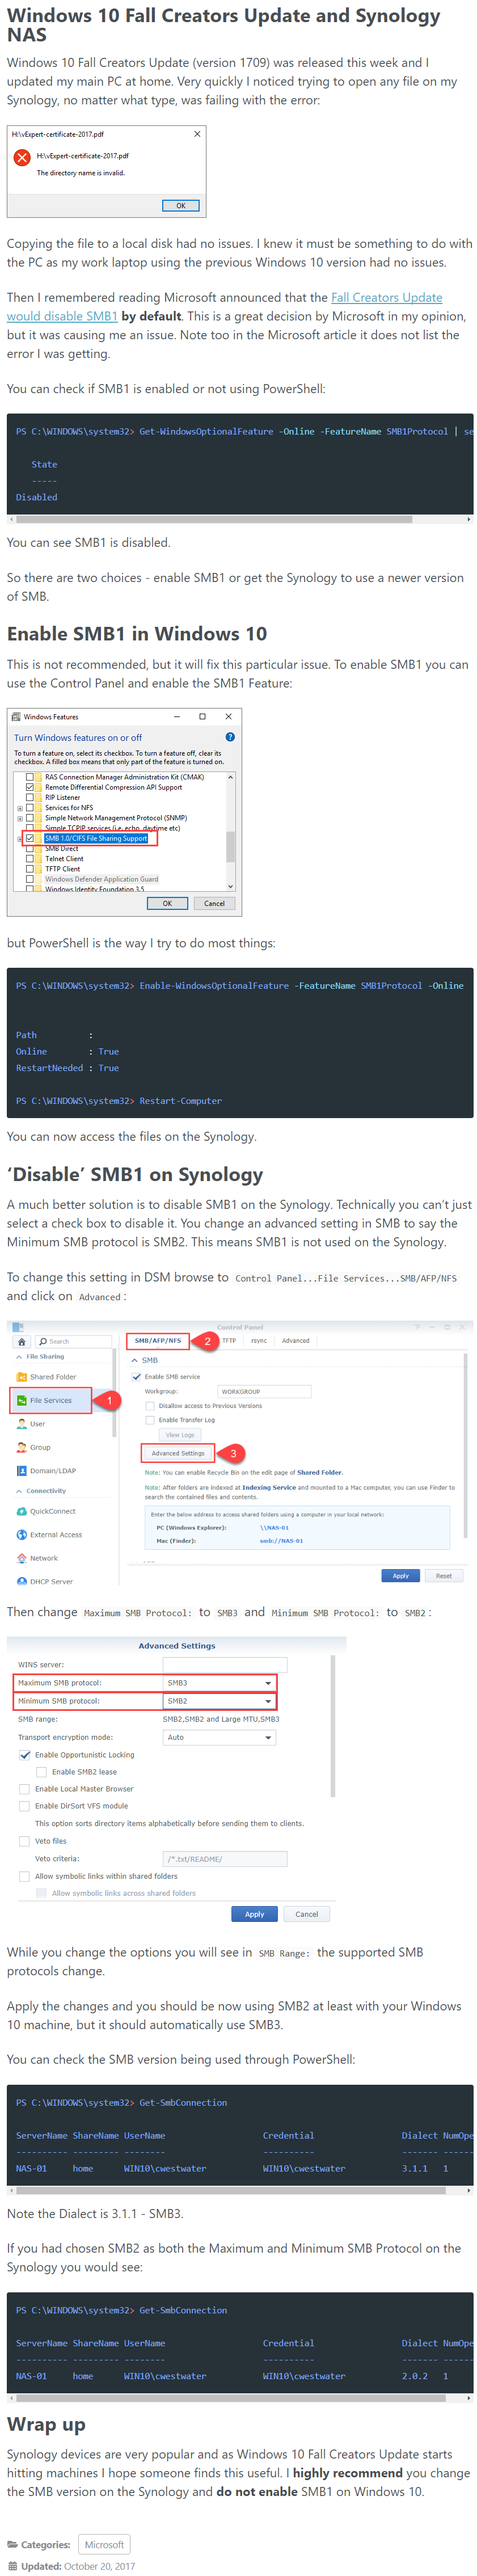
Task: Open the Minimum SMB protocol dropdown
Action: point(219,1701)
